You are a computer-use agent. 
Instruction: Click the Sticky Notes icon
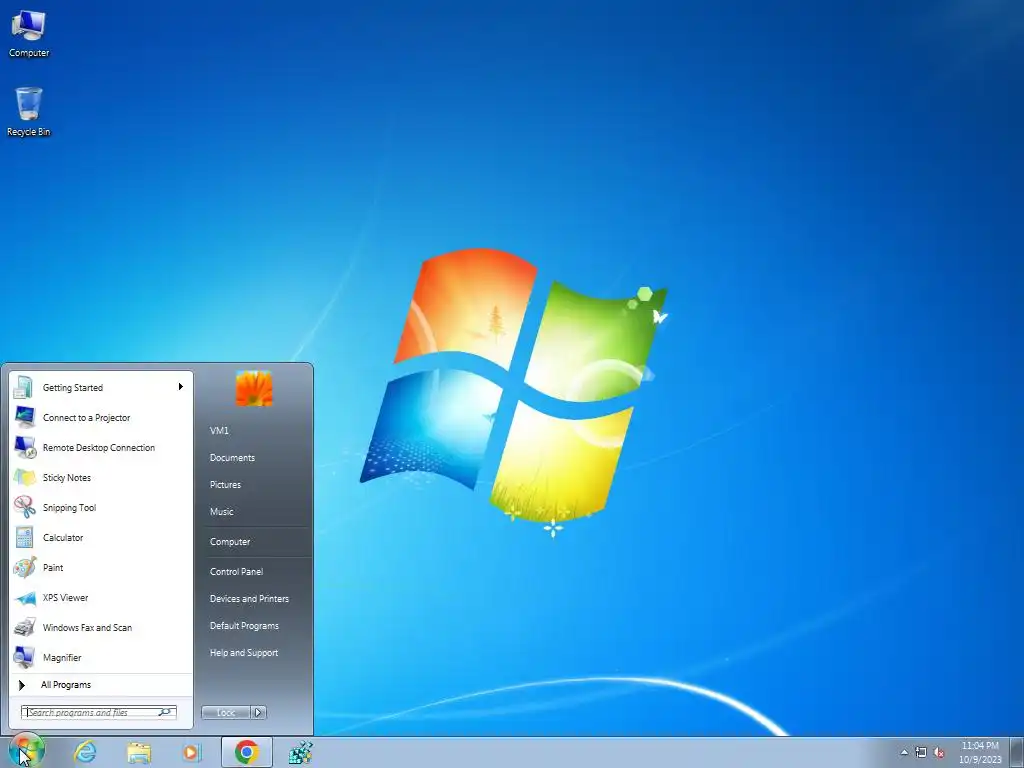point(25,477)
